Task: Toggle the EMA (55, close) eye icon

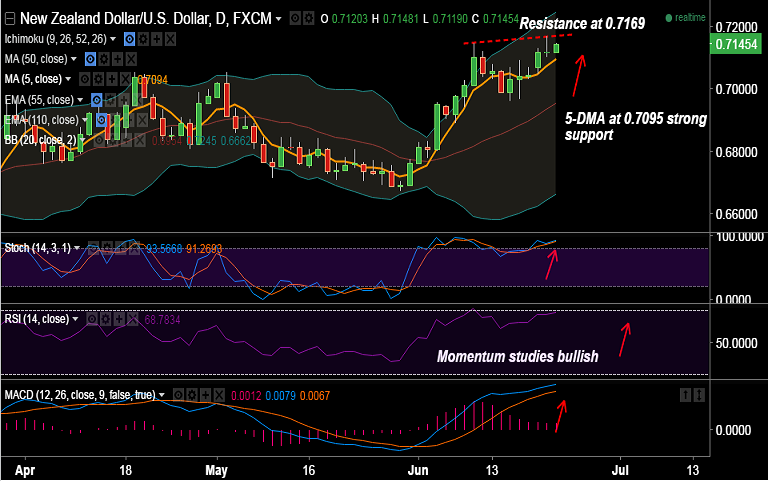Action: (x=96, y=100)
